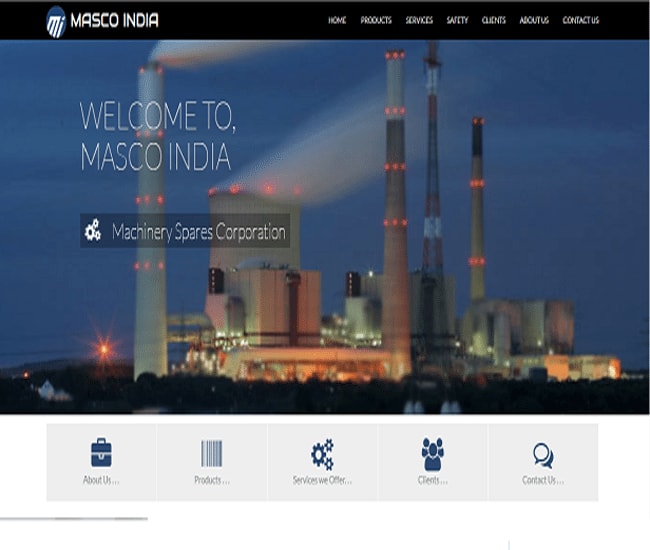Go to the SERVICES navigation link
Screen dimensions: 650x550
419,20
